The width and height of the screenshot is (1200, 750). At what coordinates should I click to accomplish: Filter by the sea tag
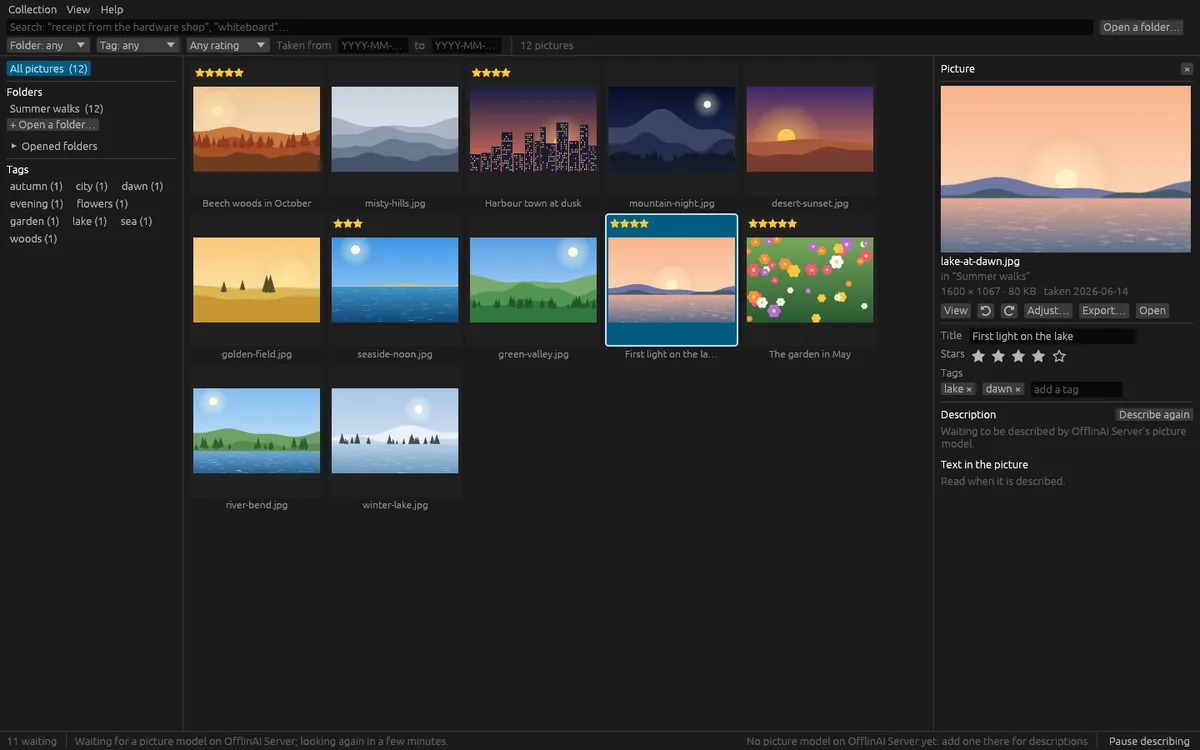click(x=136, y=221)
